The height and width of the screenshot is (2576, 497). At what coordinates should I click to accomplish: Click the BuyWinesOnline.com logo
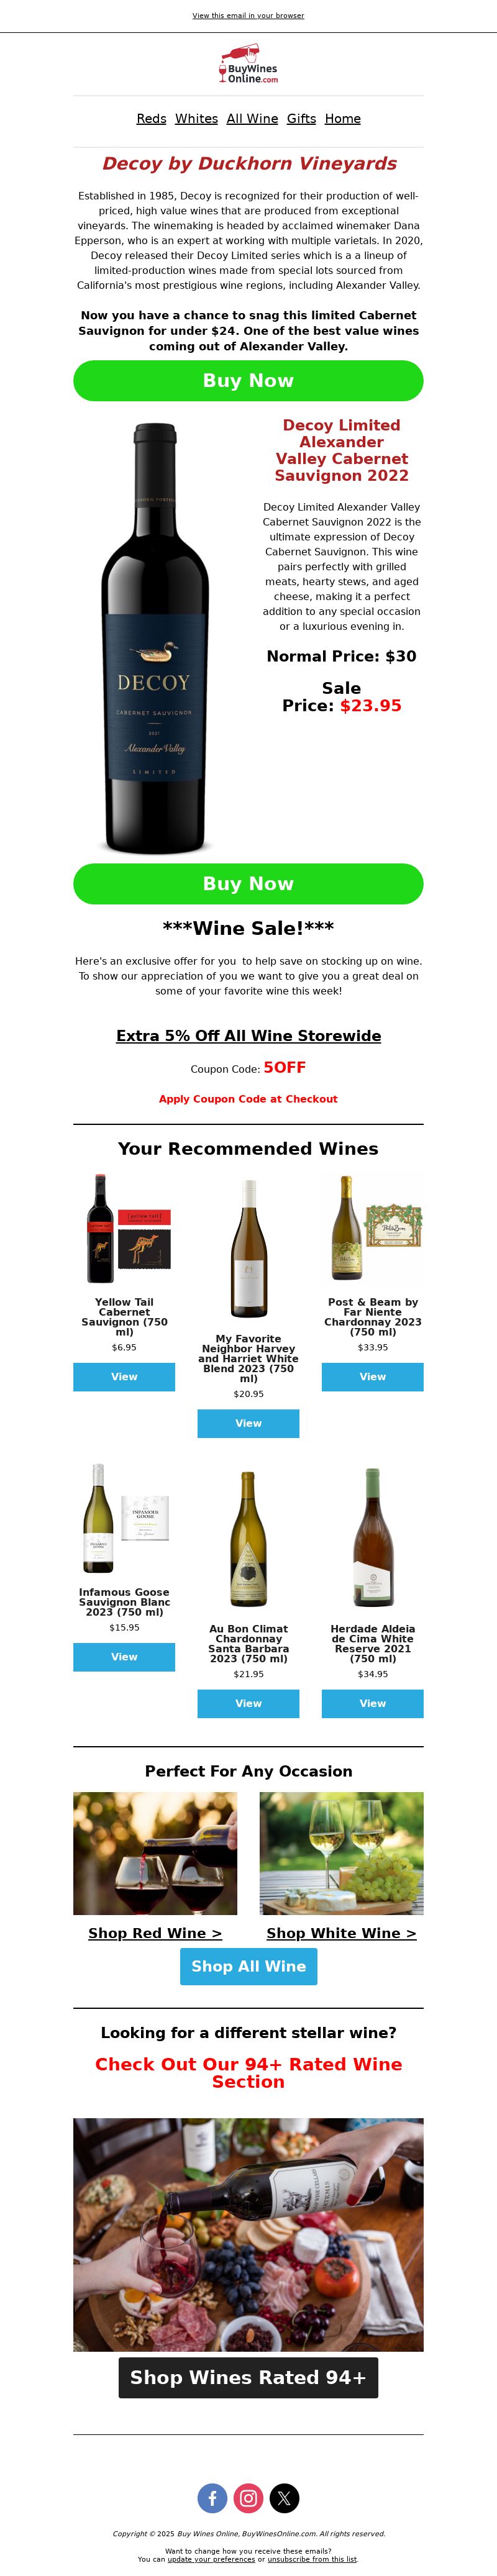248,64
